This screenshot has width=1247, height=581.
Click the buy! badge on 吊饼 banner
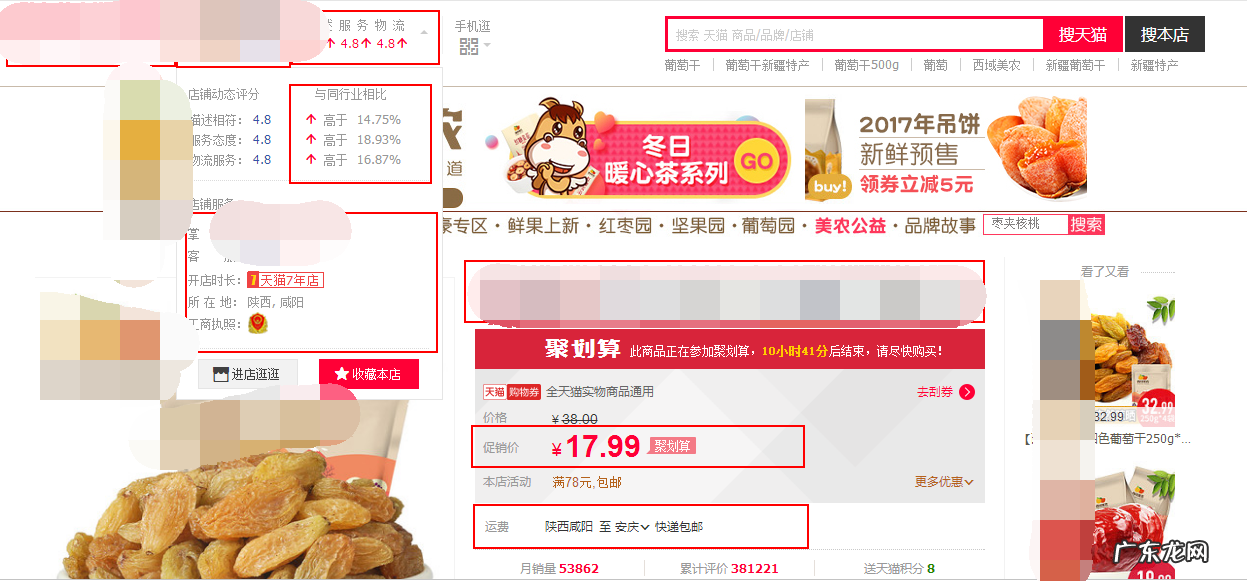click(x=831, y=186)
